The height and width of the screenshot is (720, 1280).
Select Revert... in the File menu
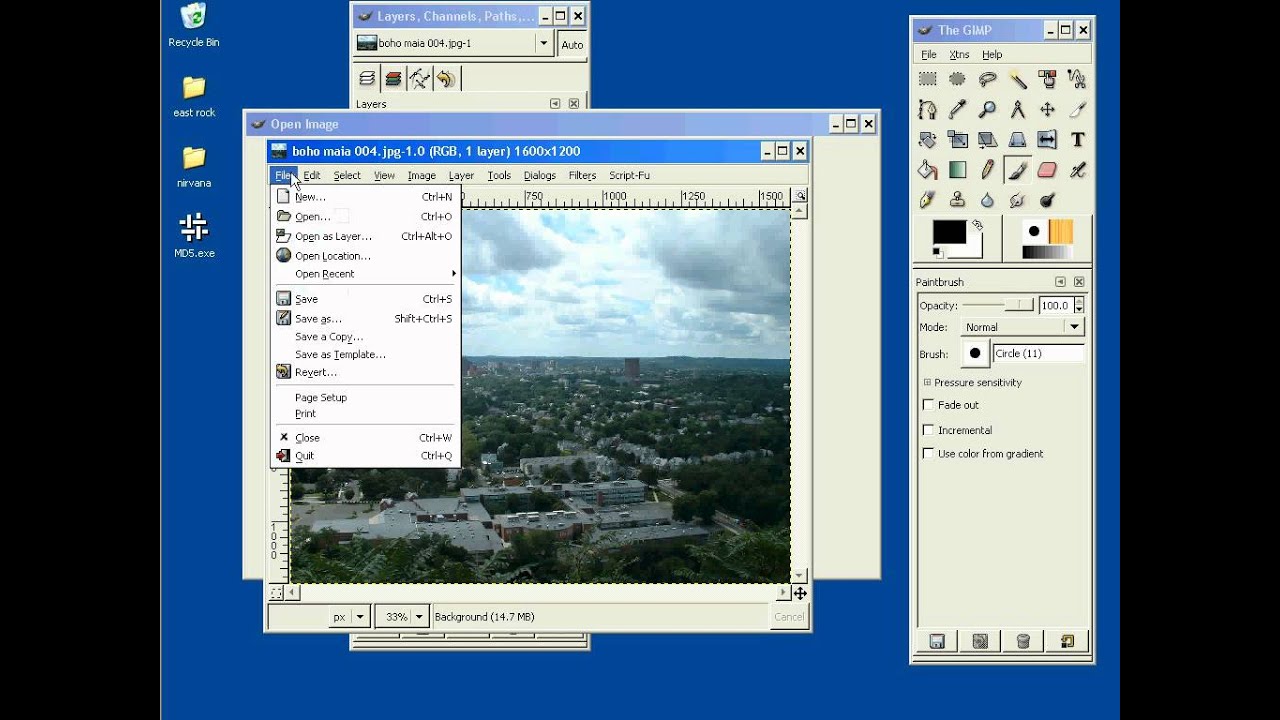pos(366,372)
